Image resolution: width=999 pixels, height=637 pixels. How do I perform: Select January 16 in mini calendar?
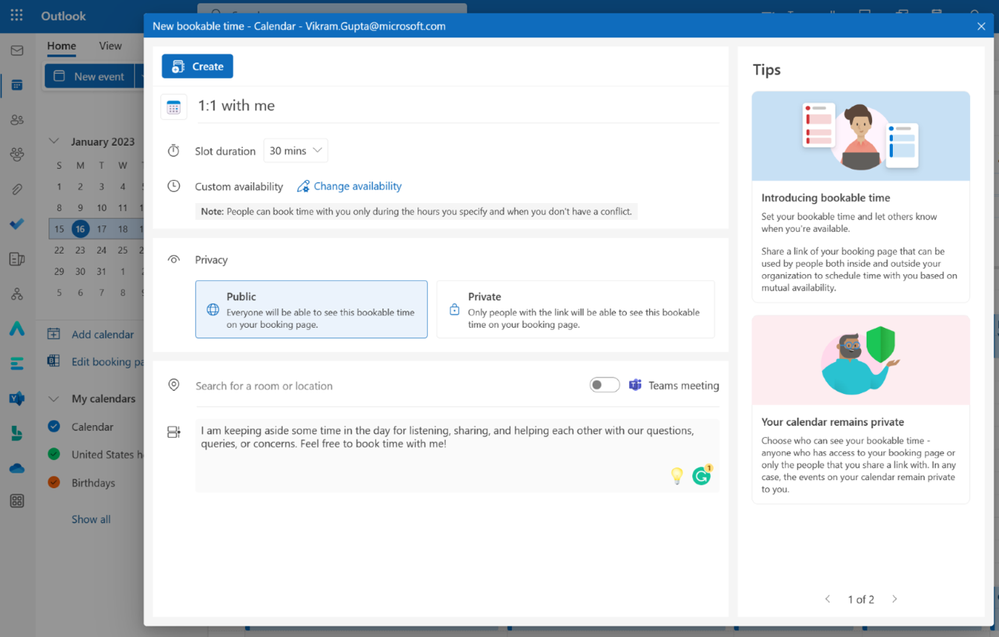tap(80, 229)
